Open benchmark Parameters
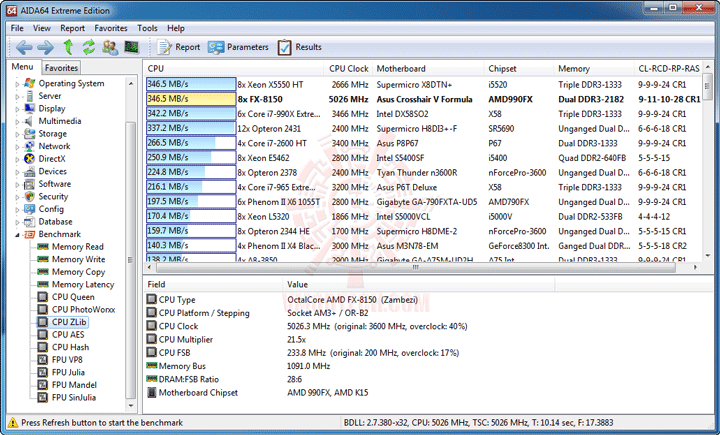Screen dimensions: 720x435 pos(238,47)
